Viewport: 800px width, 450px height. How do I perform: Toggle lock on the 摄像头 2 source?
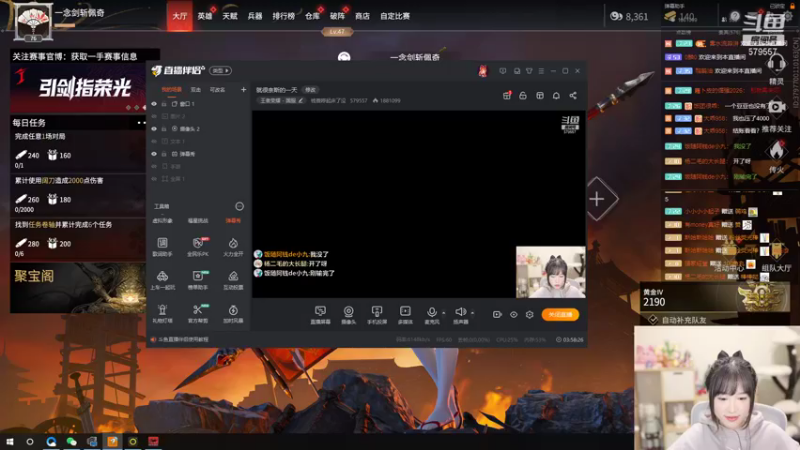pyautogui.click(x=164, y=129)
